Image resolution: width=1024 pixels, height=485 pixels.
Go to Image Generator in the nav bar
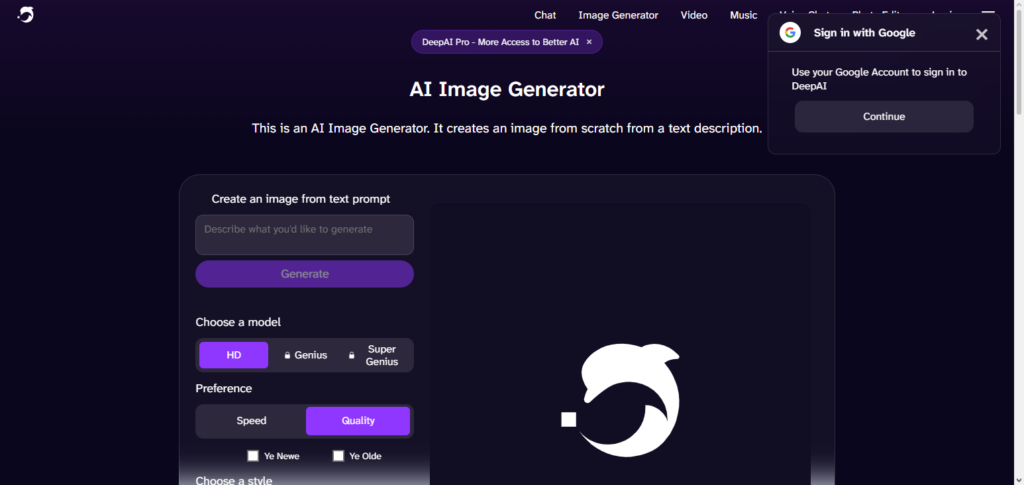click(x=618, y=15)
